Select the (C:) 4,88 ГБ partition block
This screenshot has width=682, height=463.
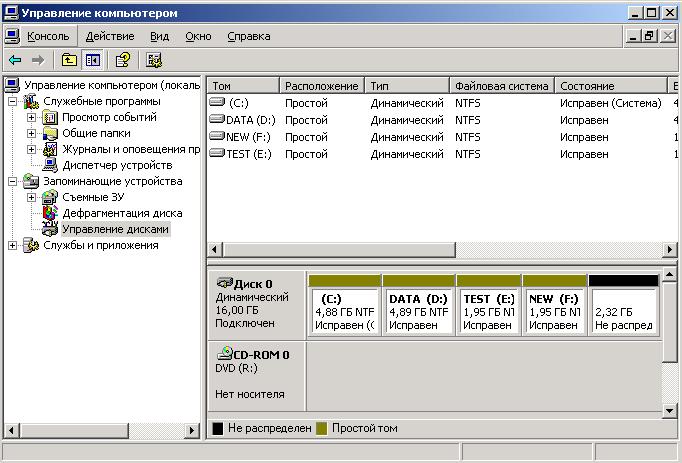point(344,305)
